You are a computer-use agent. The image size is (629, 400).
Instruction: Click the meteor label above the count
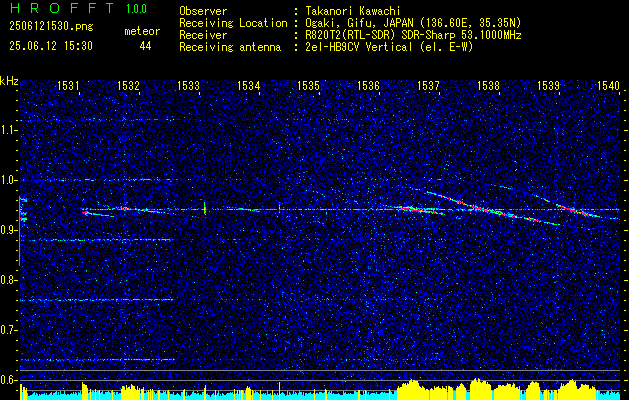point(142,31)
